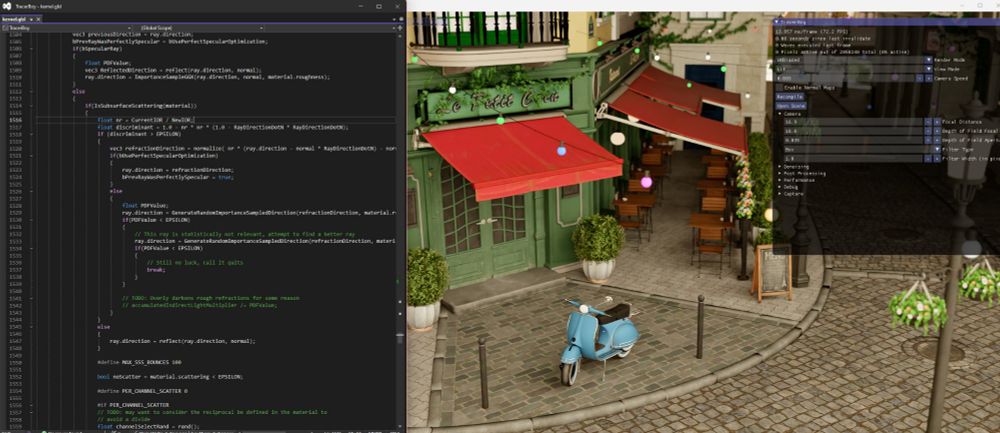Split the editor using the splitter icon
This screenshot has width=1000, height=433.
(401, 28)
